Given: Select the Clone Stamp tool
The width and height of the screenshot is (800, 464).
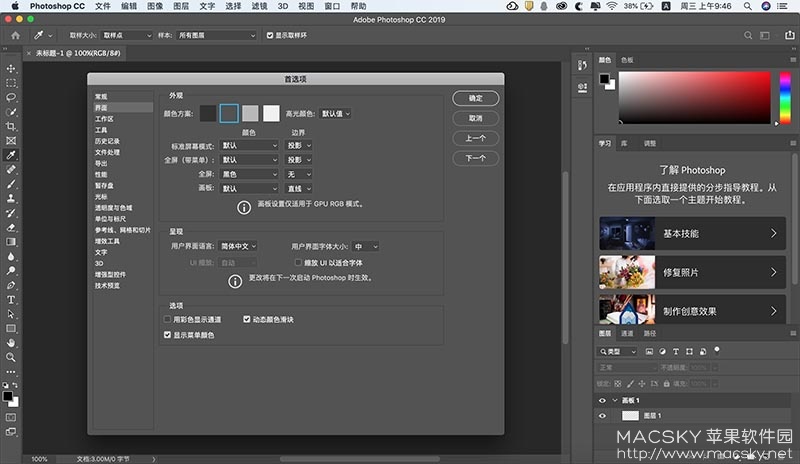Looking at the screenshot, I should pyautogui.click(x=11, y=199).
